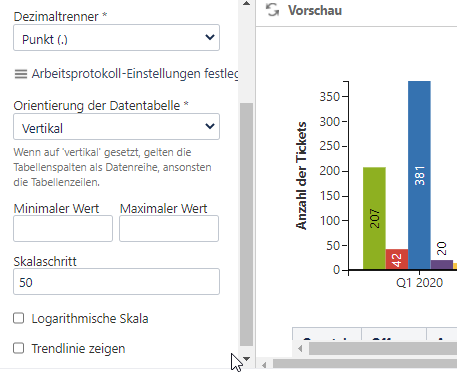457x378 pixels.
Task: Focus the Skalaschritt field containing 50
Action: pyautogui.click(x=116, y=282)
